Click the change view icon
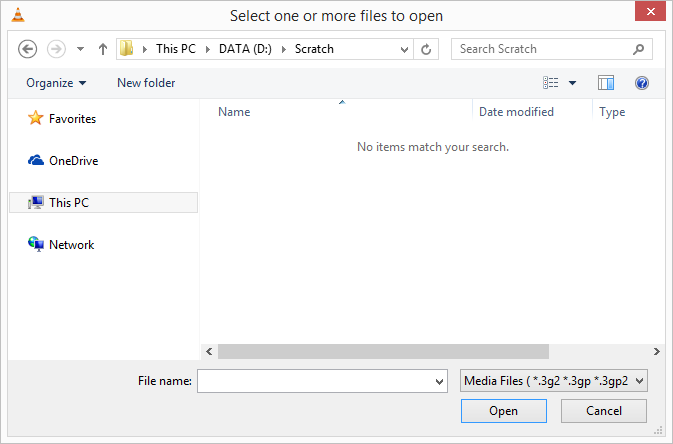673x444 pixels. pos(550,83)
